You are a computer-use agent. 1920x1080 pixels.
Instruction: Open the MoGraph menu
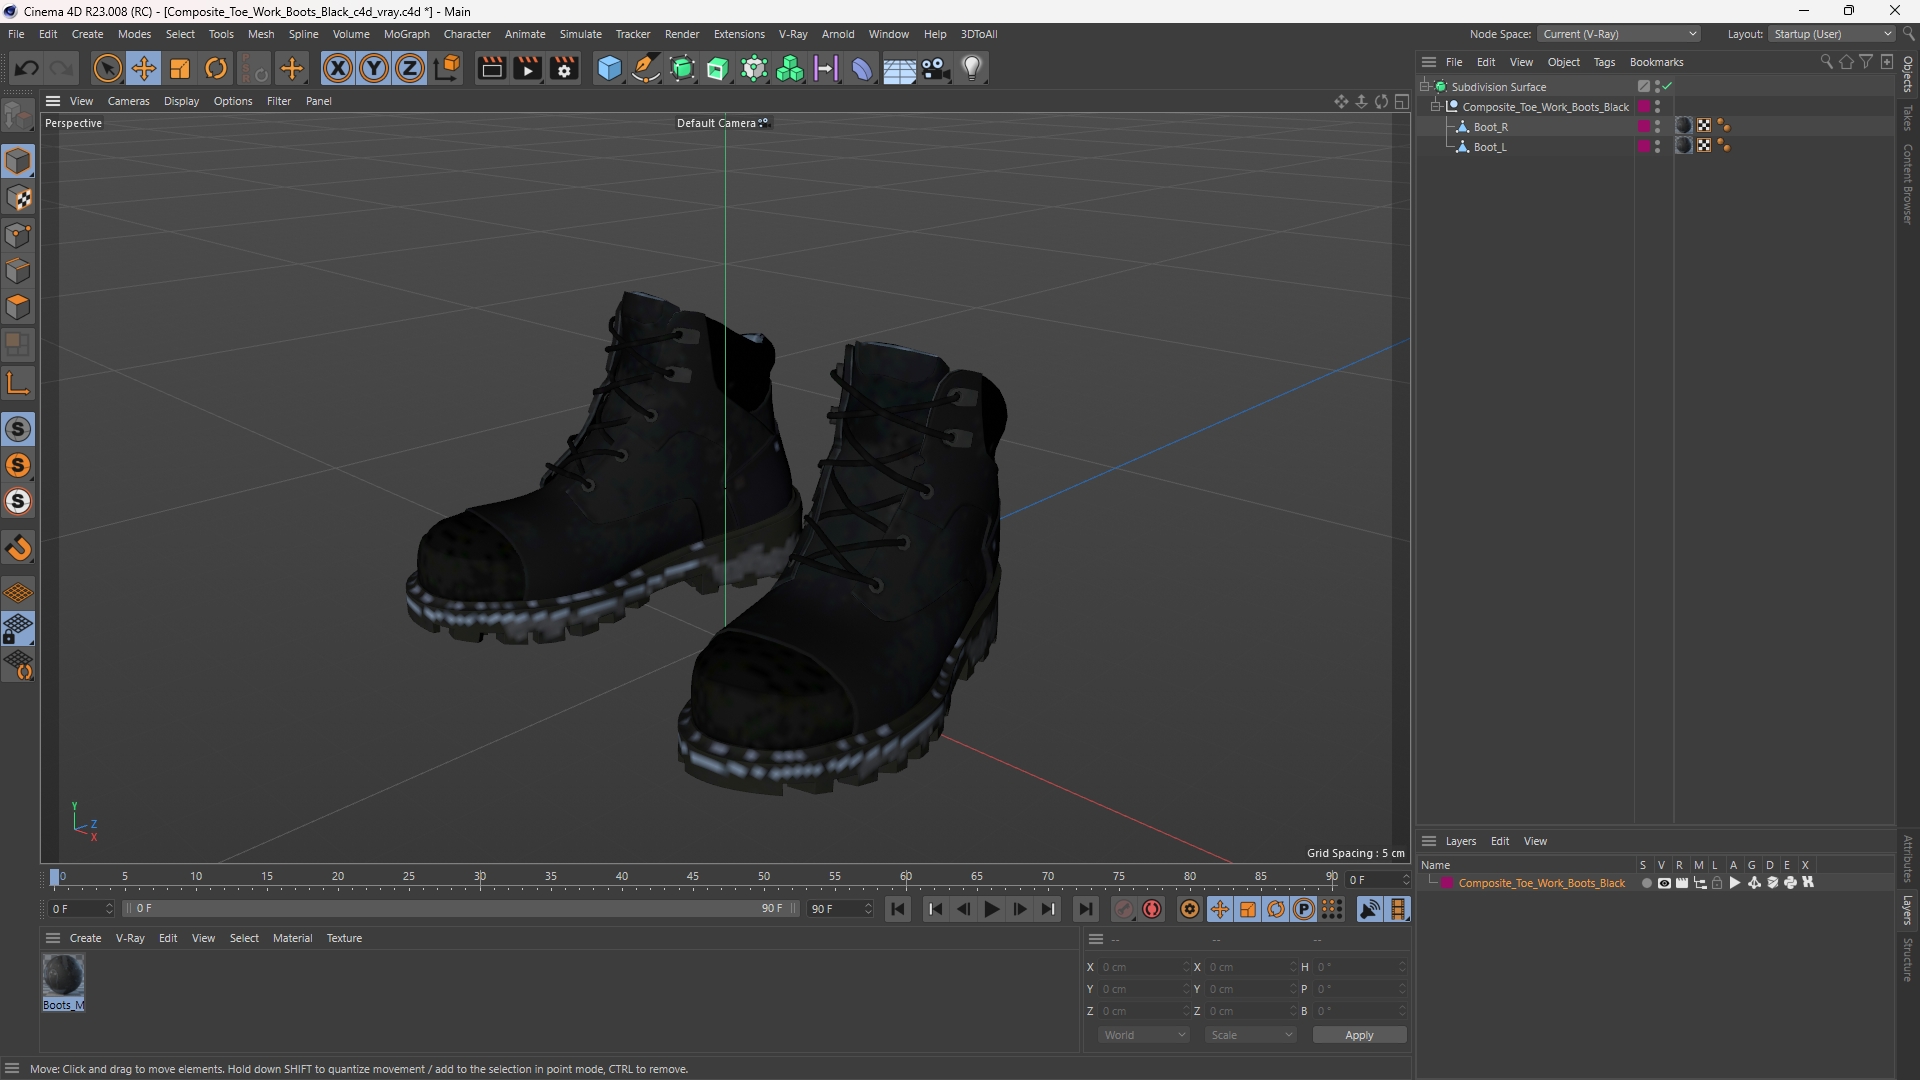[406, 34]
